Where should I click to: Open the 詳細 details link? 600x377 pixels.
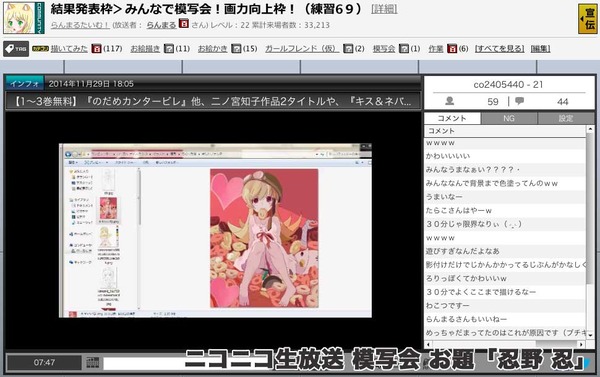(384, 9)
